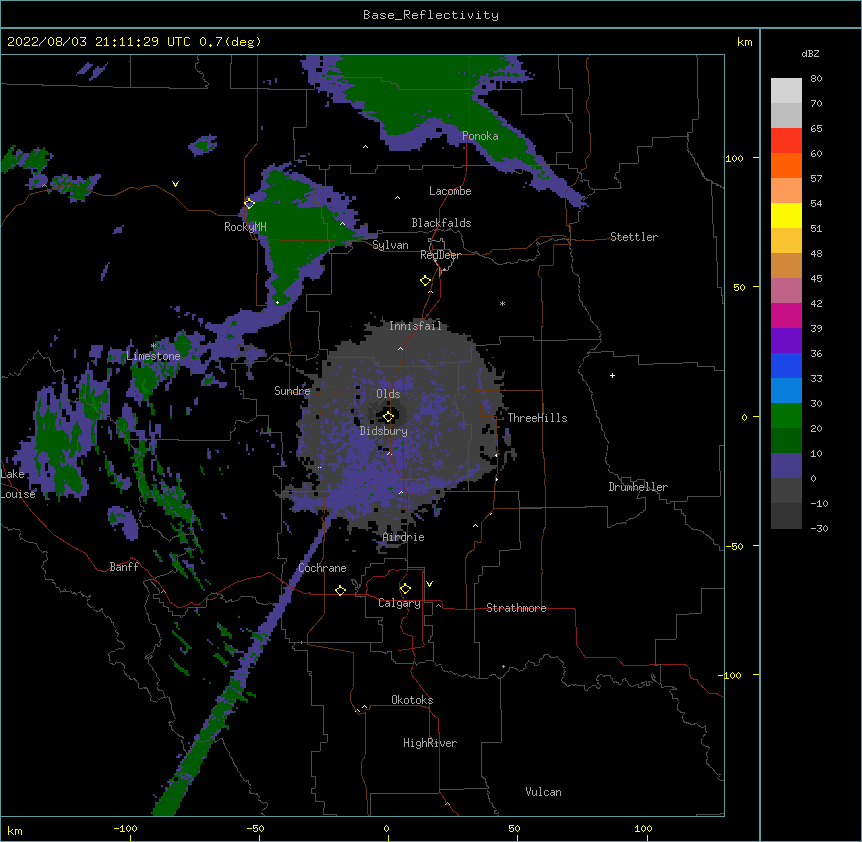The width and height of the screenshot is (862, 842).
Task: Click the Lacombe city label
Action: 450,191
